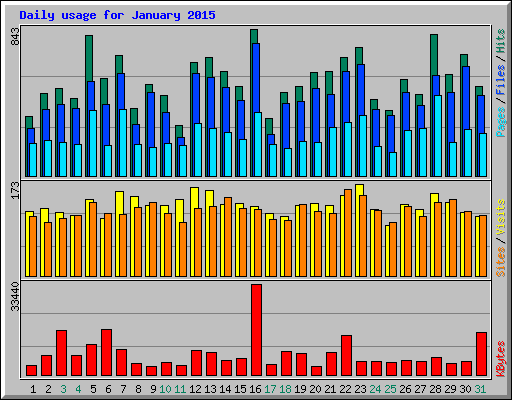
Task: Click day label 8 on the x-axis
Action: click(138, 389)
